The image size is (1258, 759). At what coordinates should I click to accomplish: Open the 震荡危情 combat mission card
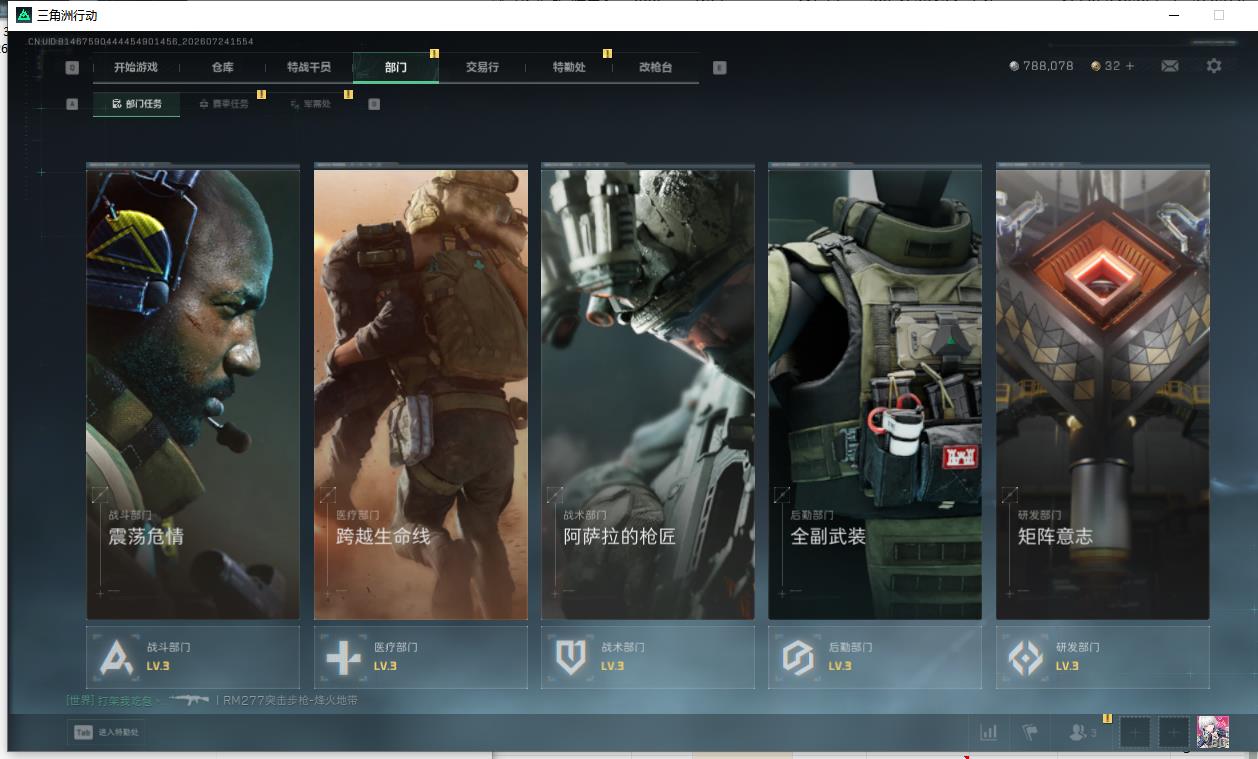pos(193,392)
